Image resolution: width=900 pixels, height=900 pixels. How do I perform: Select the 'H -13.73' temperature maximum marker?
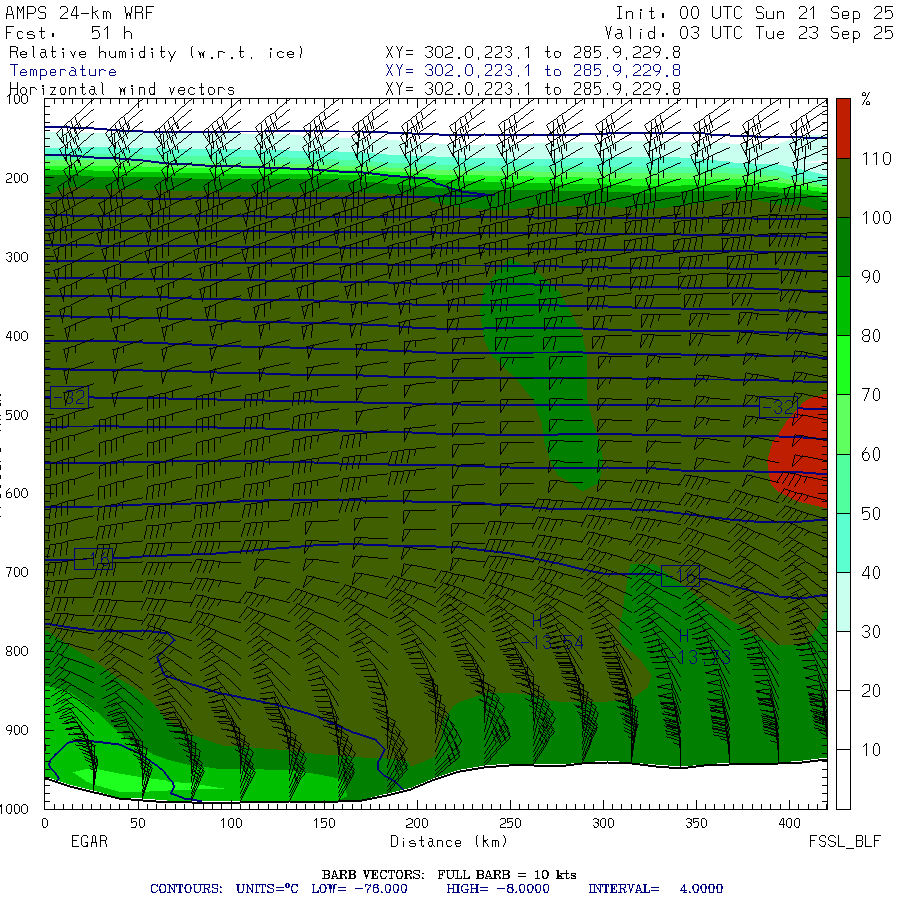(x=698, y=647)
